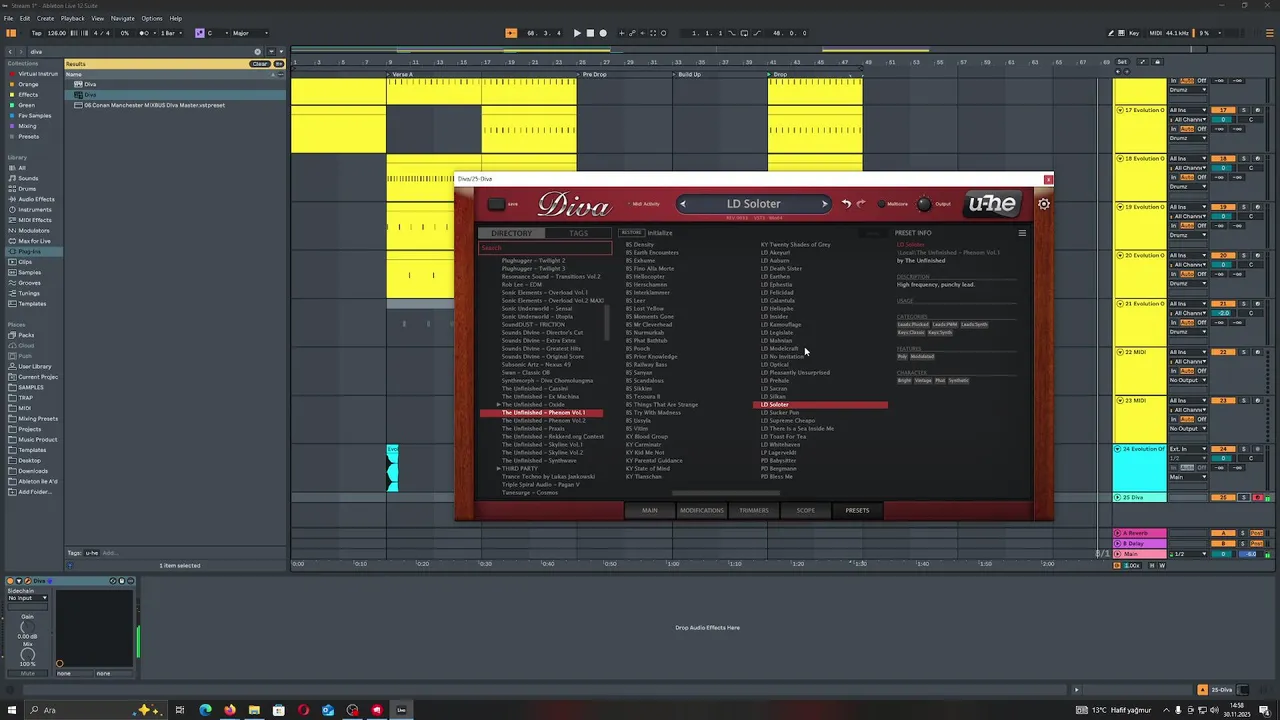Open the Opera browser taskbar icon
1280x720 pixels.
pyautogui.click(x=303, y=710)
